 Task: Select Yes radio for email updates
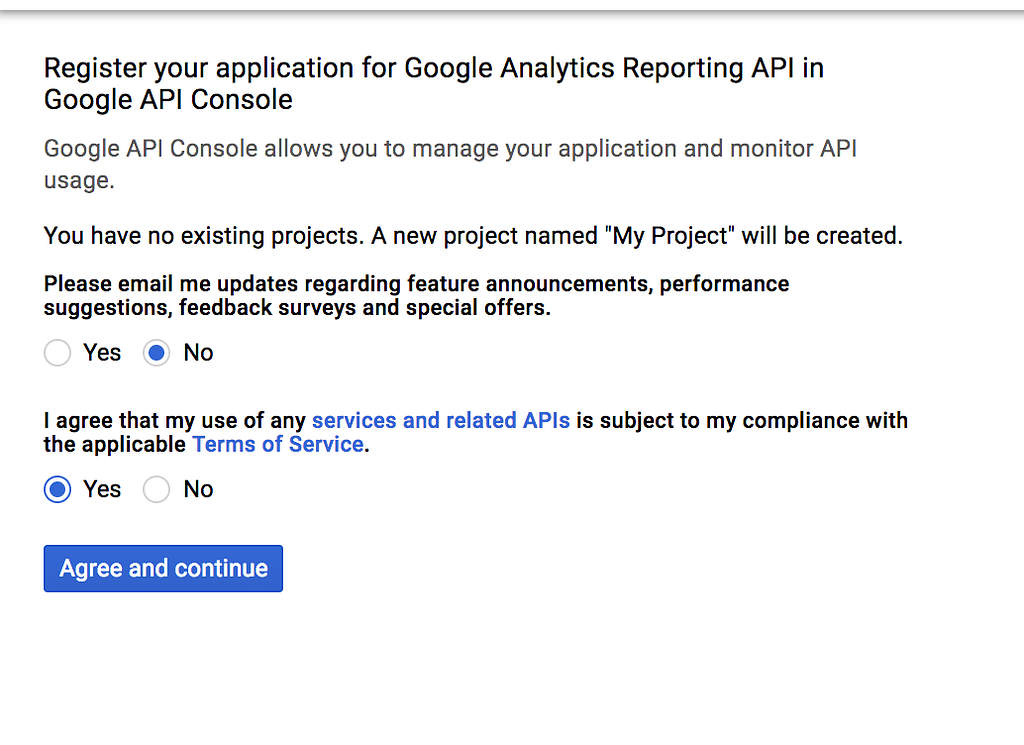pos(58,353)
